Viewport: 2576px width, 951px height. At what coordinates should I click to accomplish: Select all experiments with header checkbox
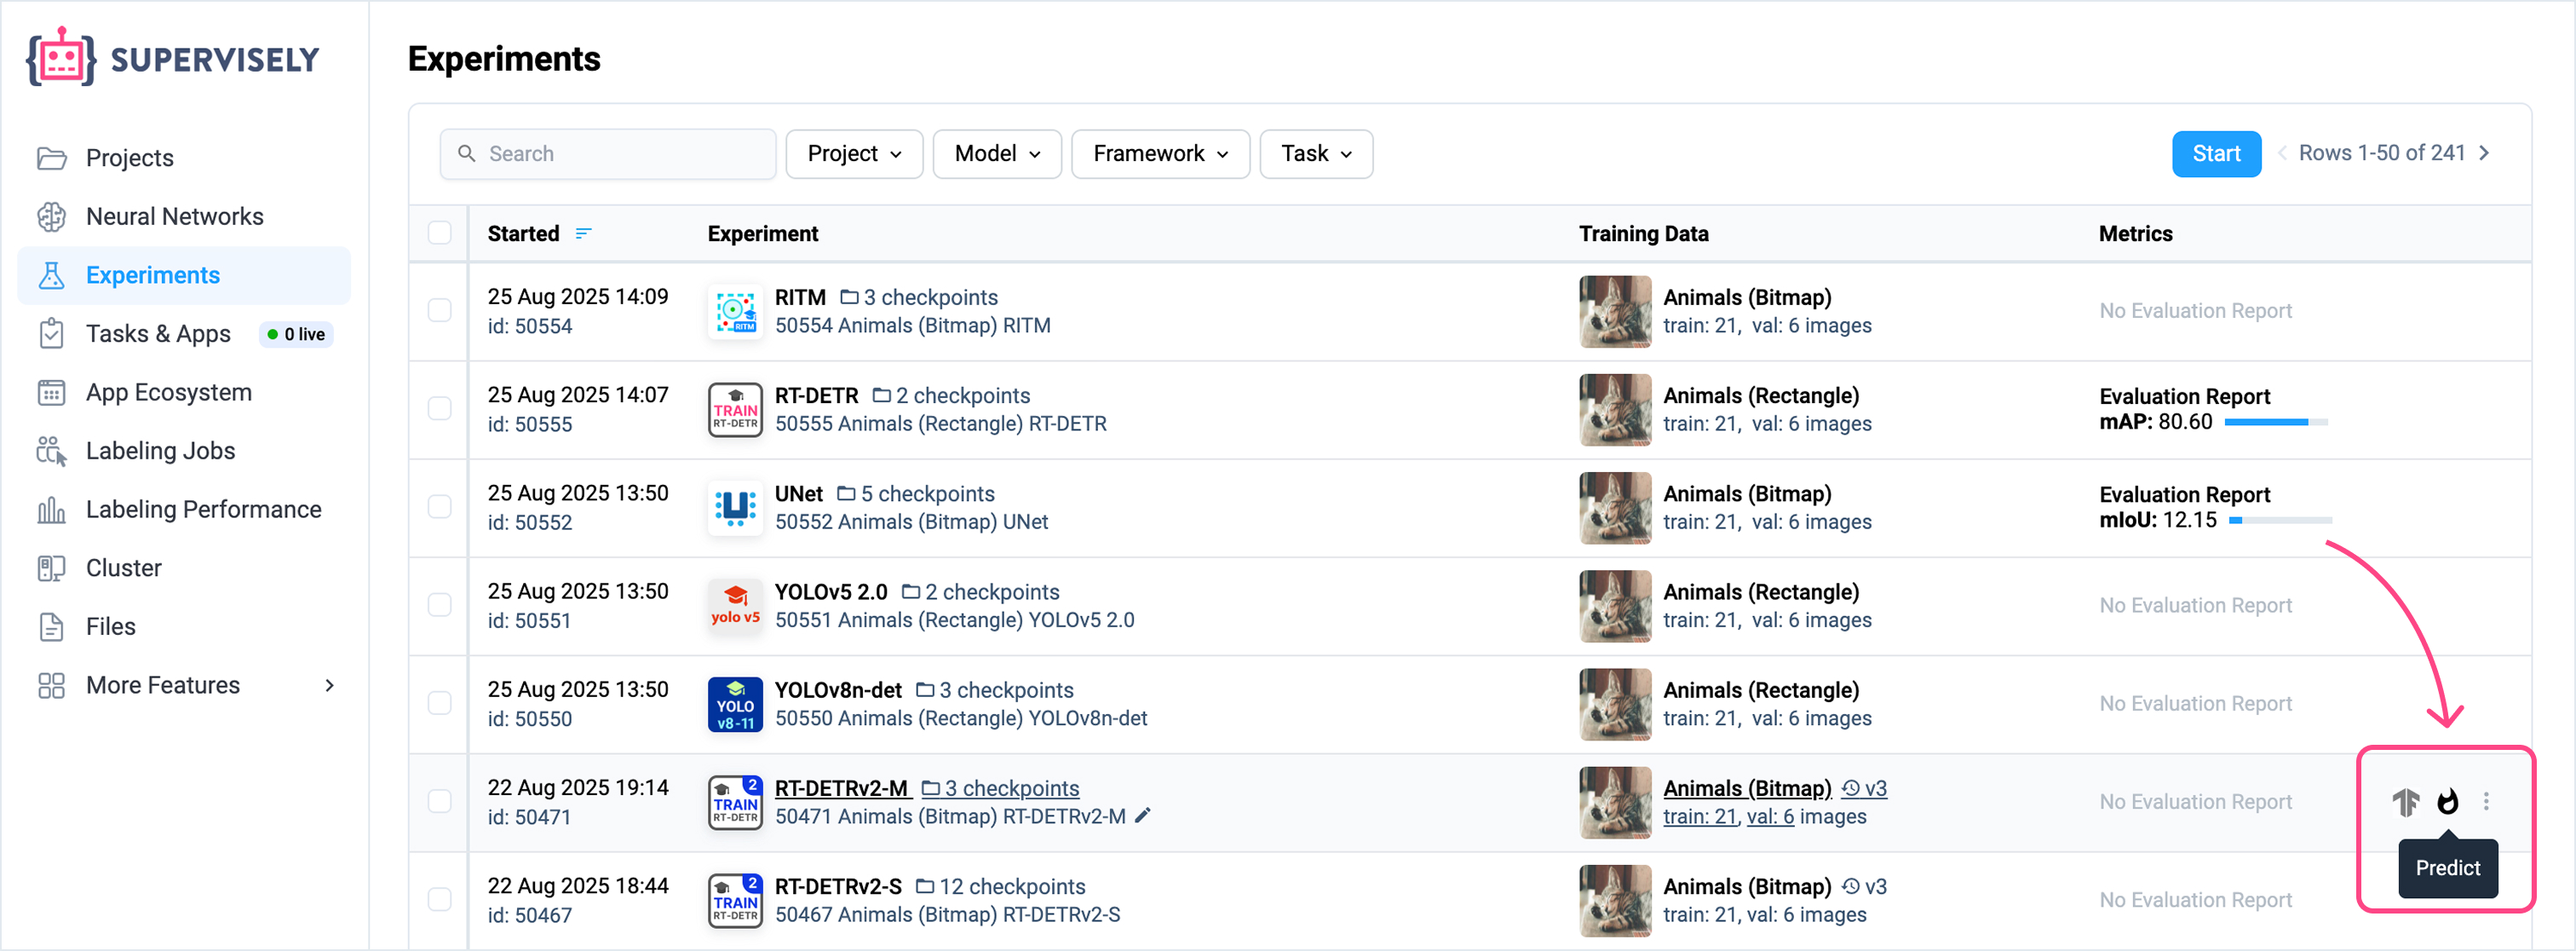click(x=440, y=234)
